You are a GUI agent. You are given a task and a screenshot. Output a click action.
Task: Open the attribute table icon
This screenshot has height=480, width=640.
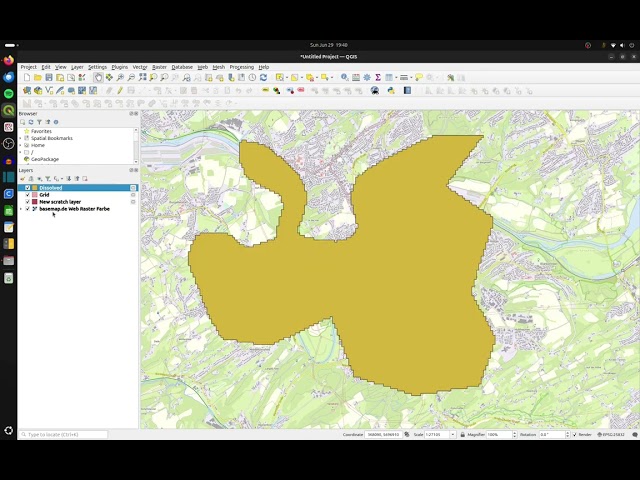click(356, 78)
